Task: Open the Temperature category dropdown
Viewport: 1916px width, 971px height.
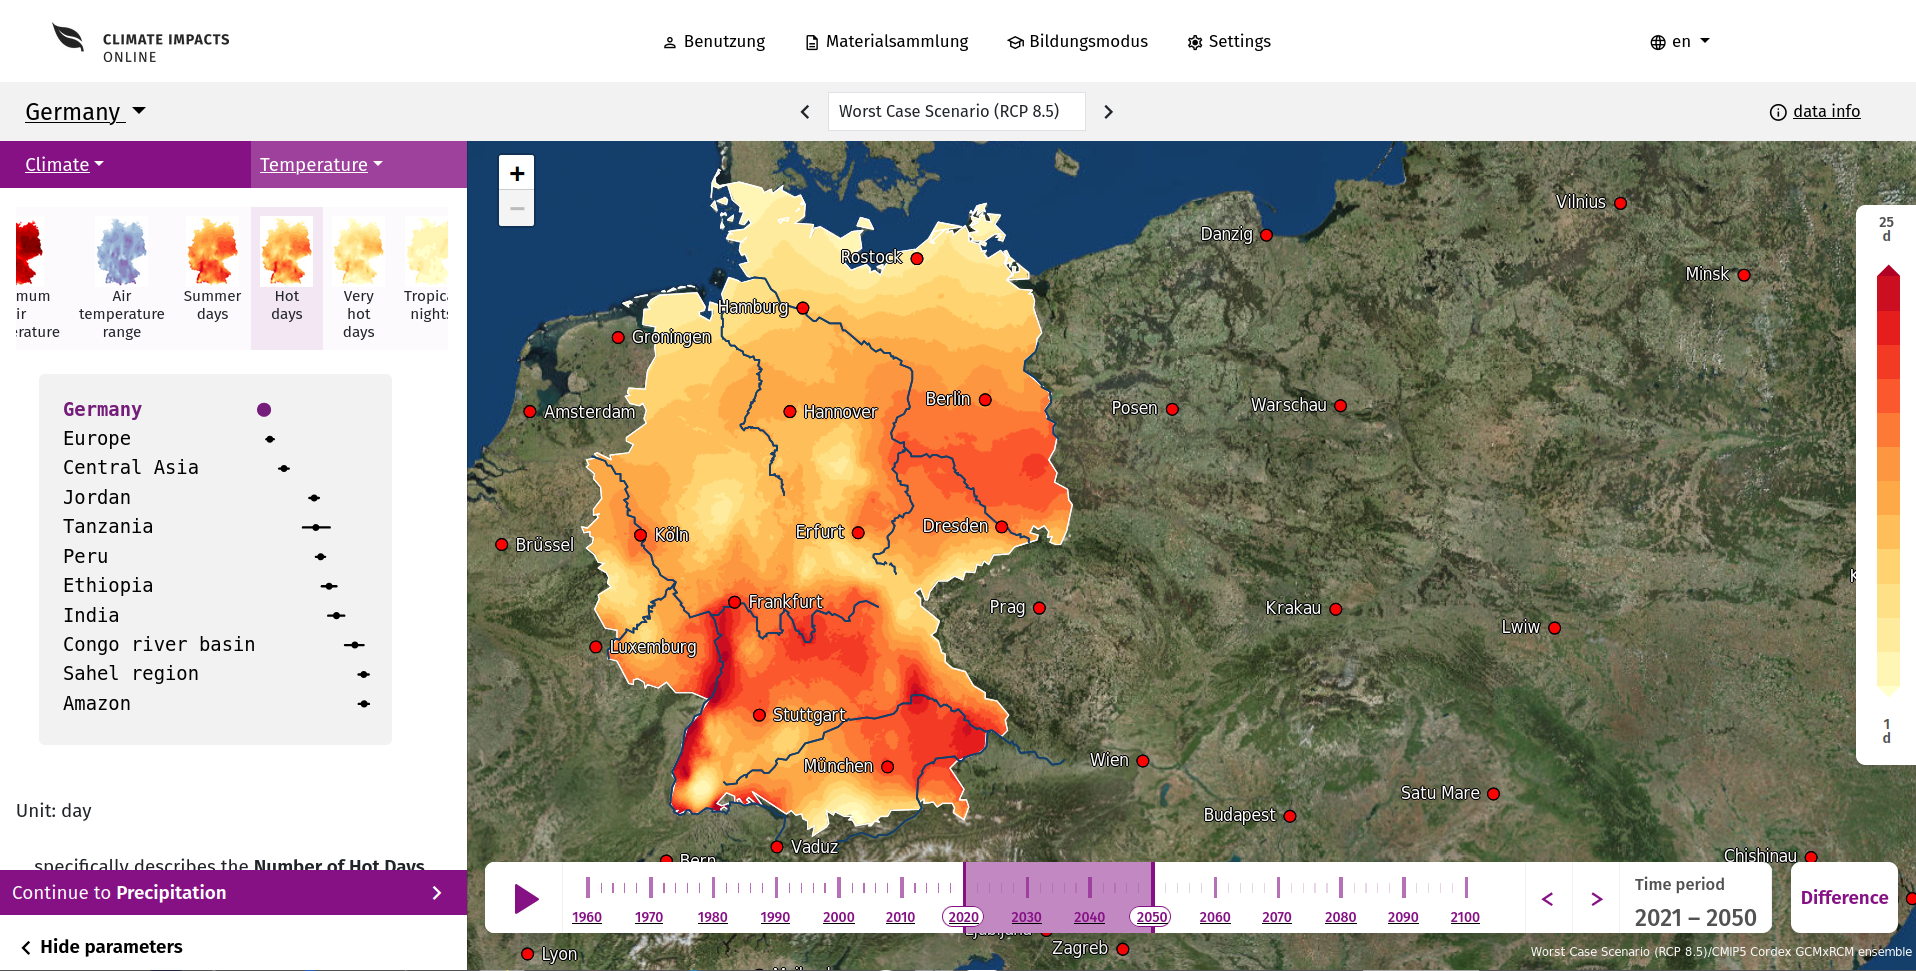Action: (321, 165)
